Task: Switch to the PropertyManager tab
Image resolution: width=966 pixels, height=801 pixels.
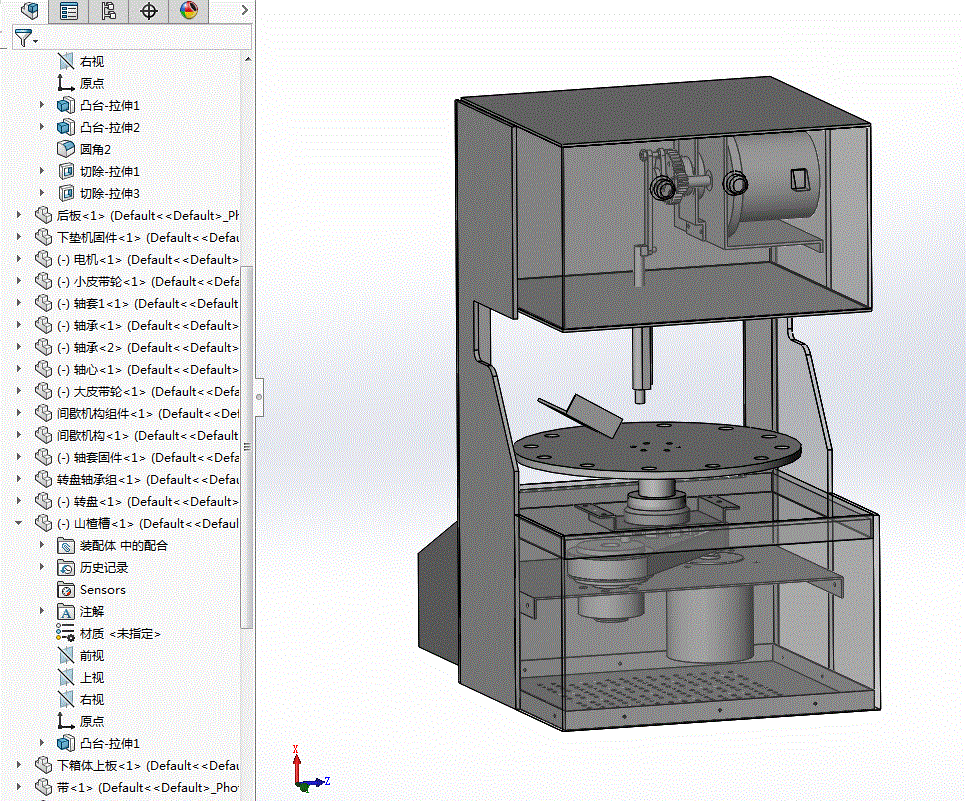Action: (68, 10)
